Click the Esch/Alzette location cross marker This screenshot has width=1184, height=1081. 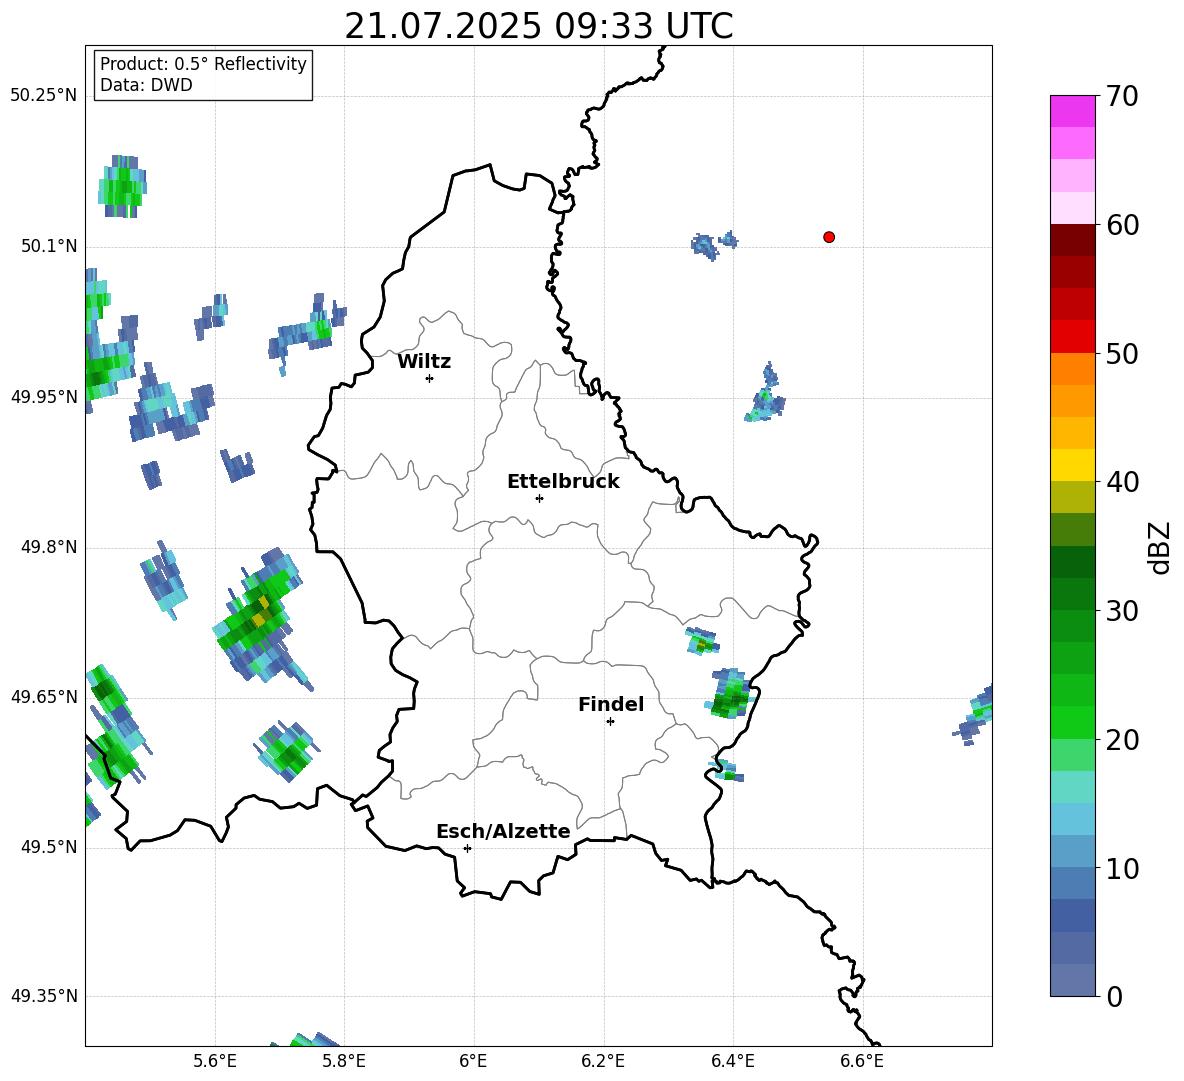point(467,848)
